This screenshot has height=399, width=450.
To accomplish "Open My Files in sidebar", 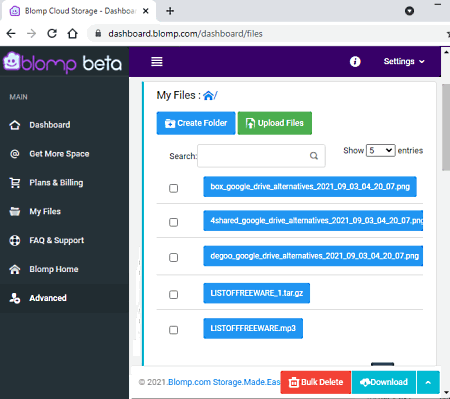I will point(45,211).
